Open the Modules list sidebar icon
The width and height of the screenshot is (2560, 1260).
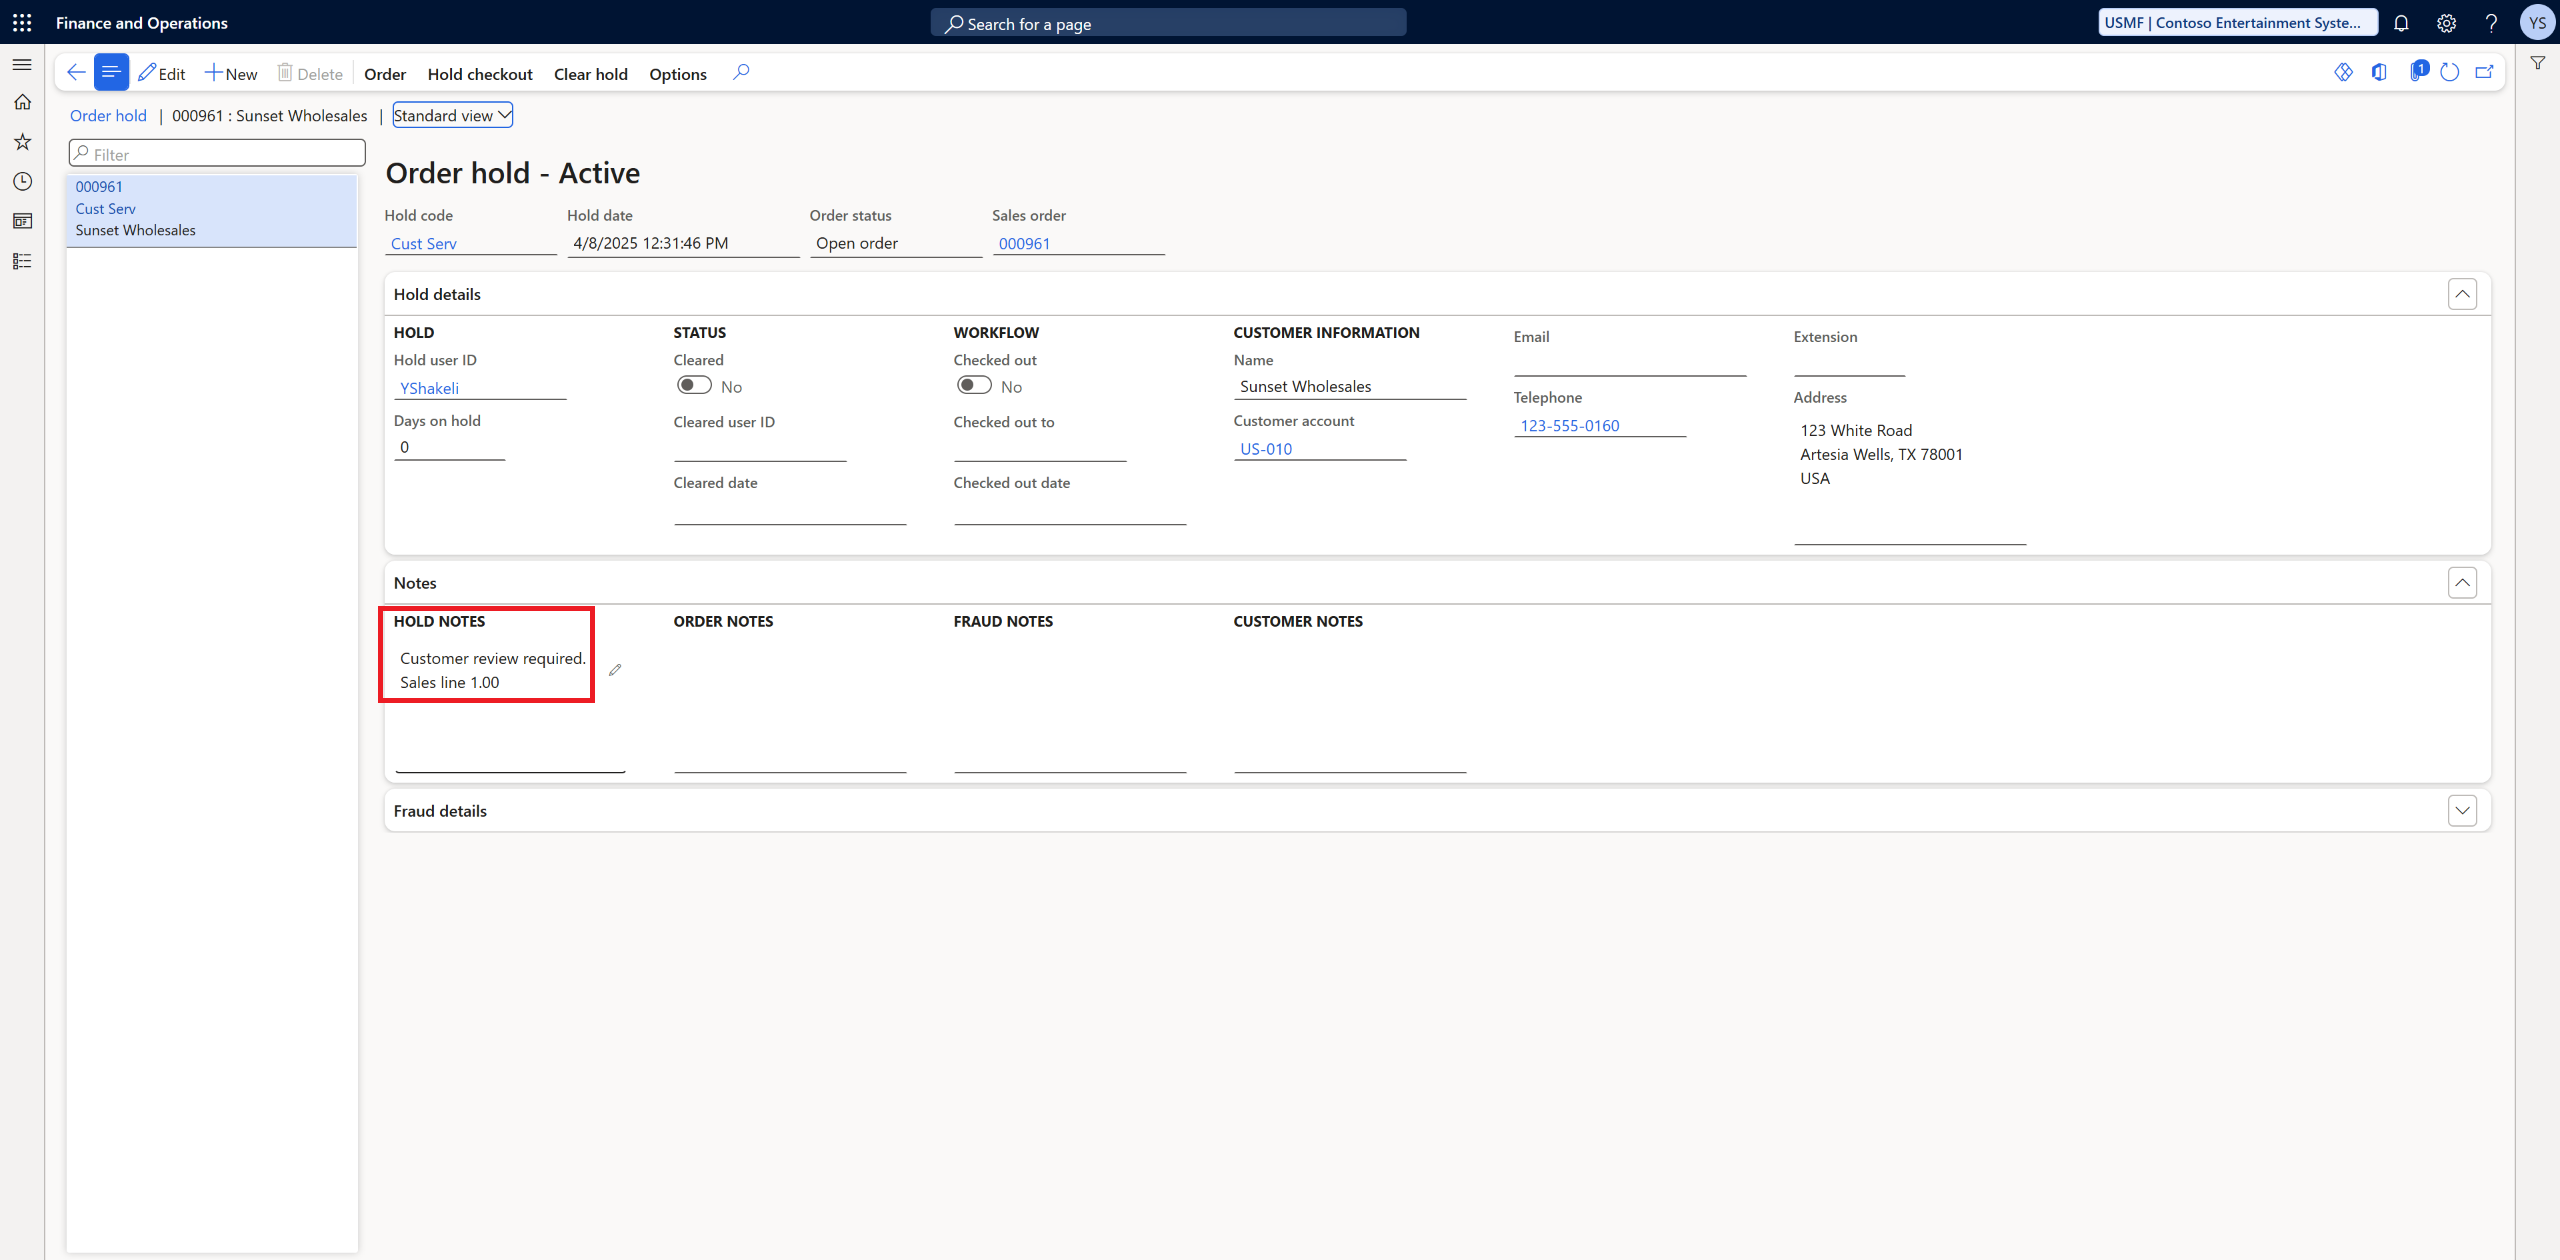[x=21, y=261]
